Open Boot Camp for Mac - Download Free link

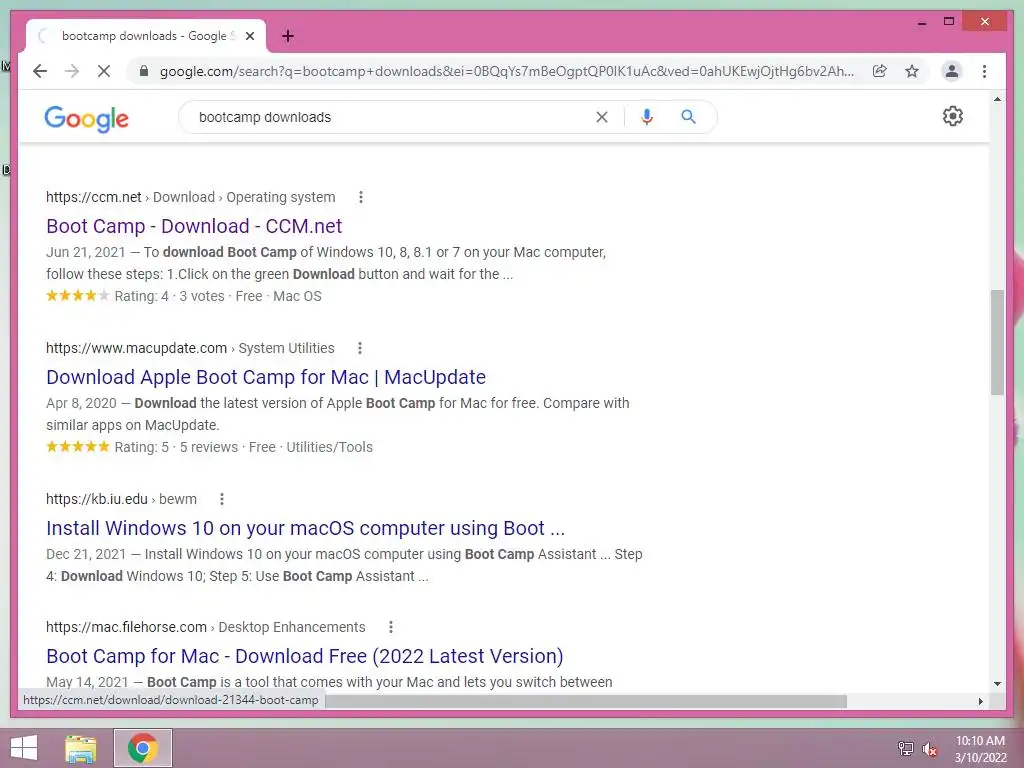point(305,656)
